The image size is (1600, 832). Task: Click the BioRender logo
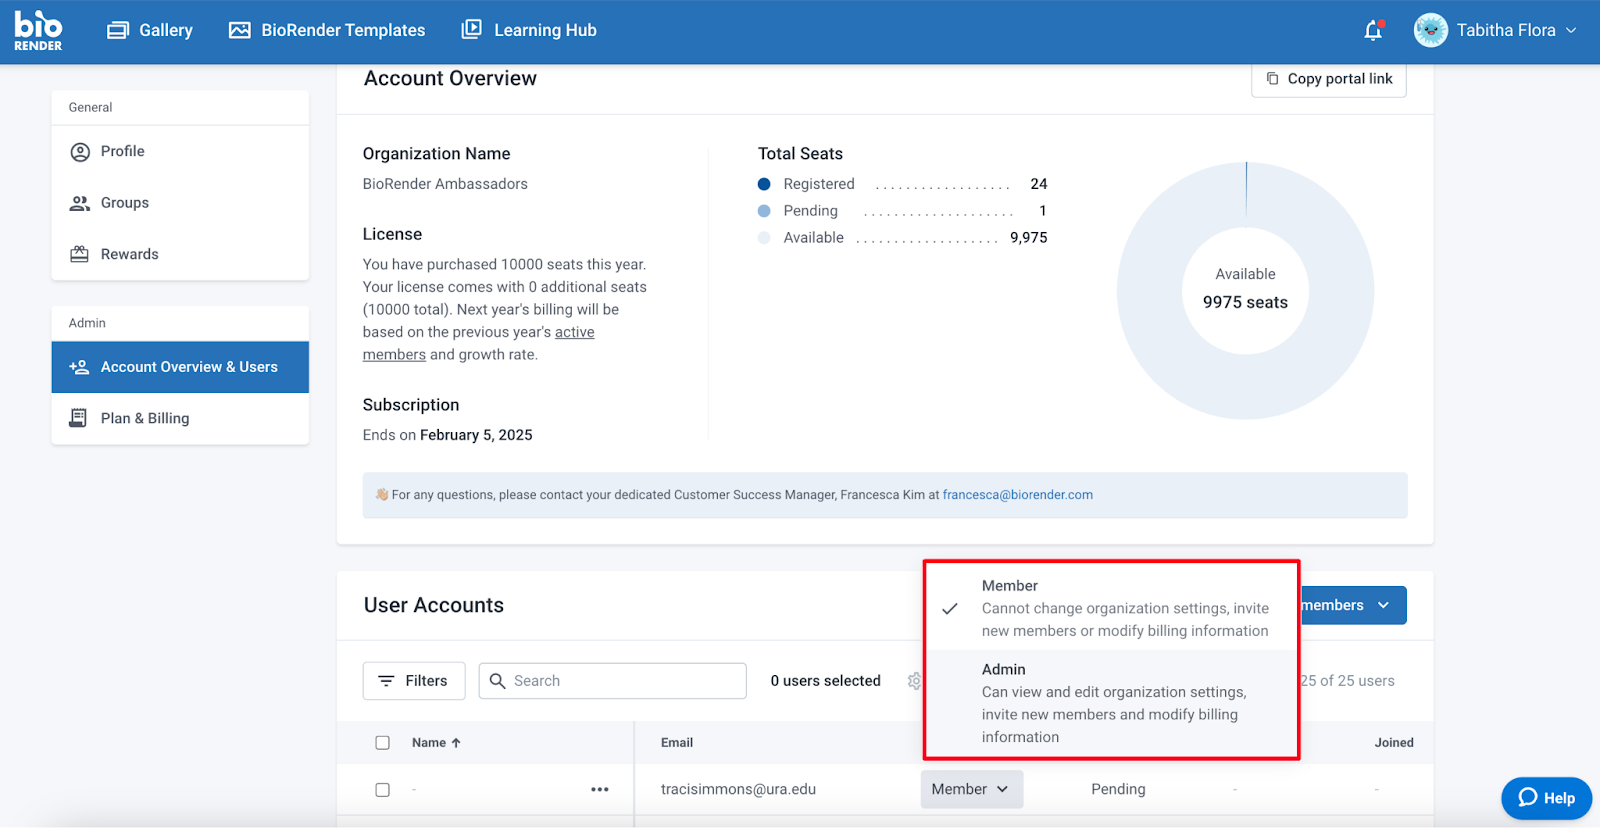tap(38, 31)
